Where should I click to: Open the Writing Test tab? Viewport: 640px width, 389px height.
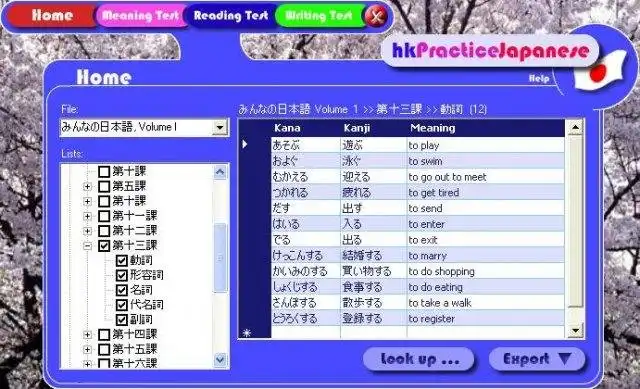tap(319, 16)
